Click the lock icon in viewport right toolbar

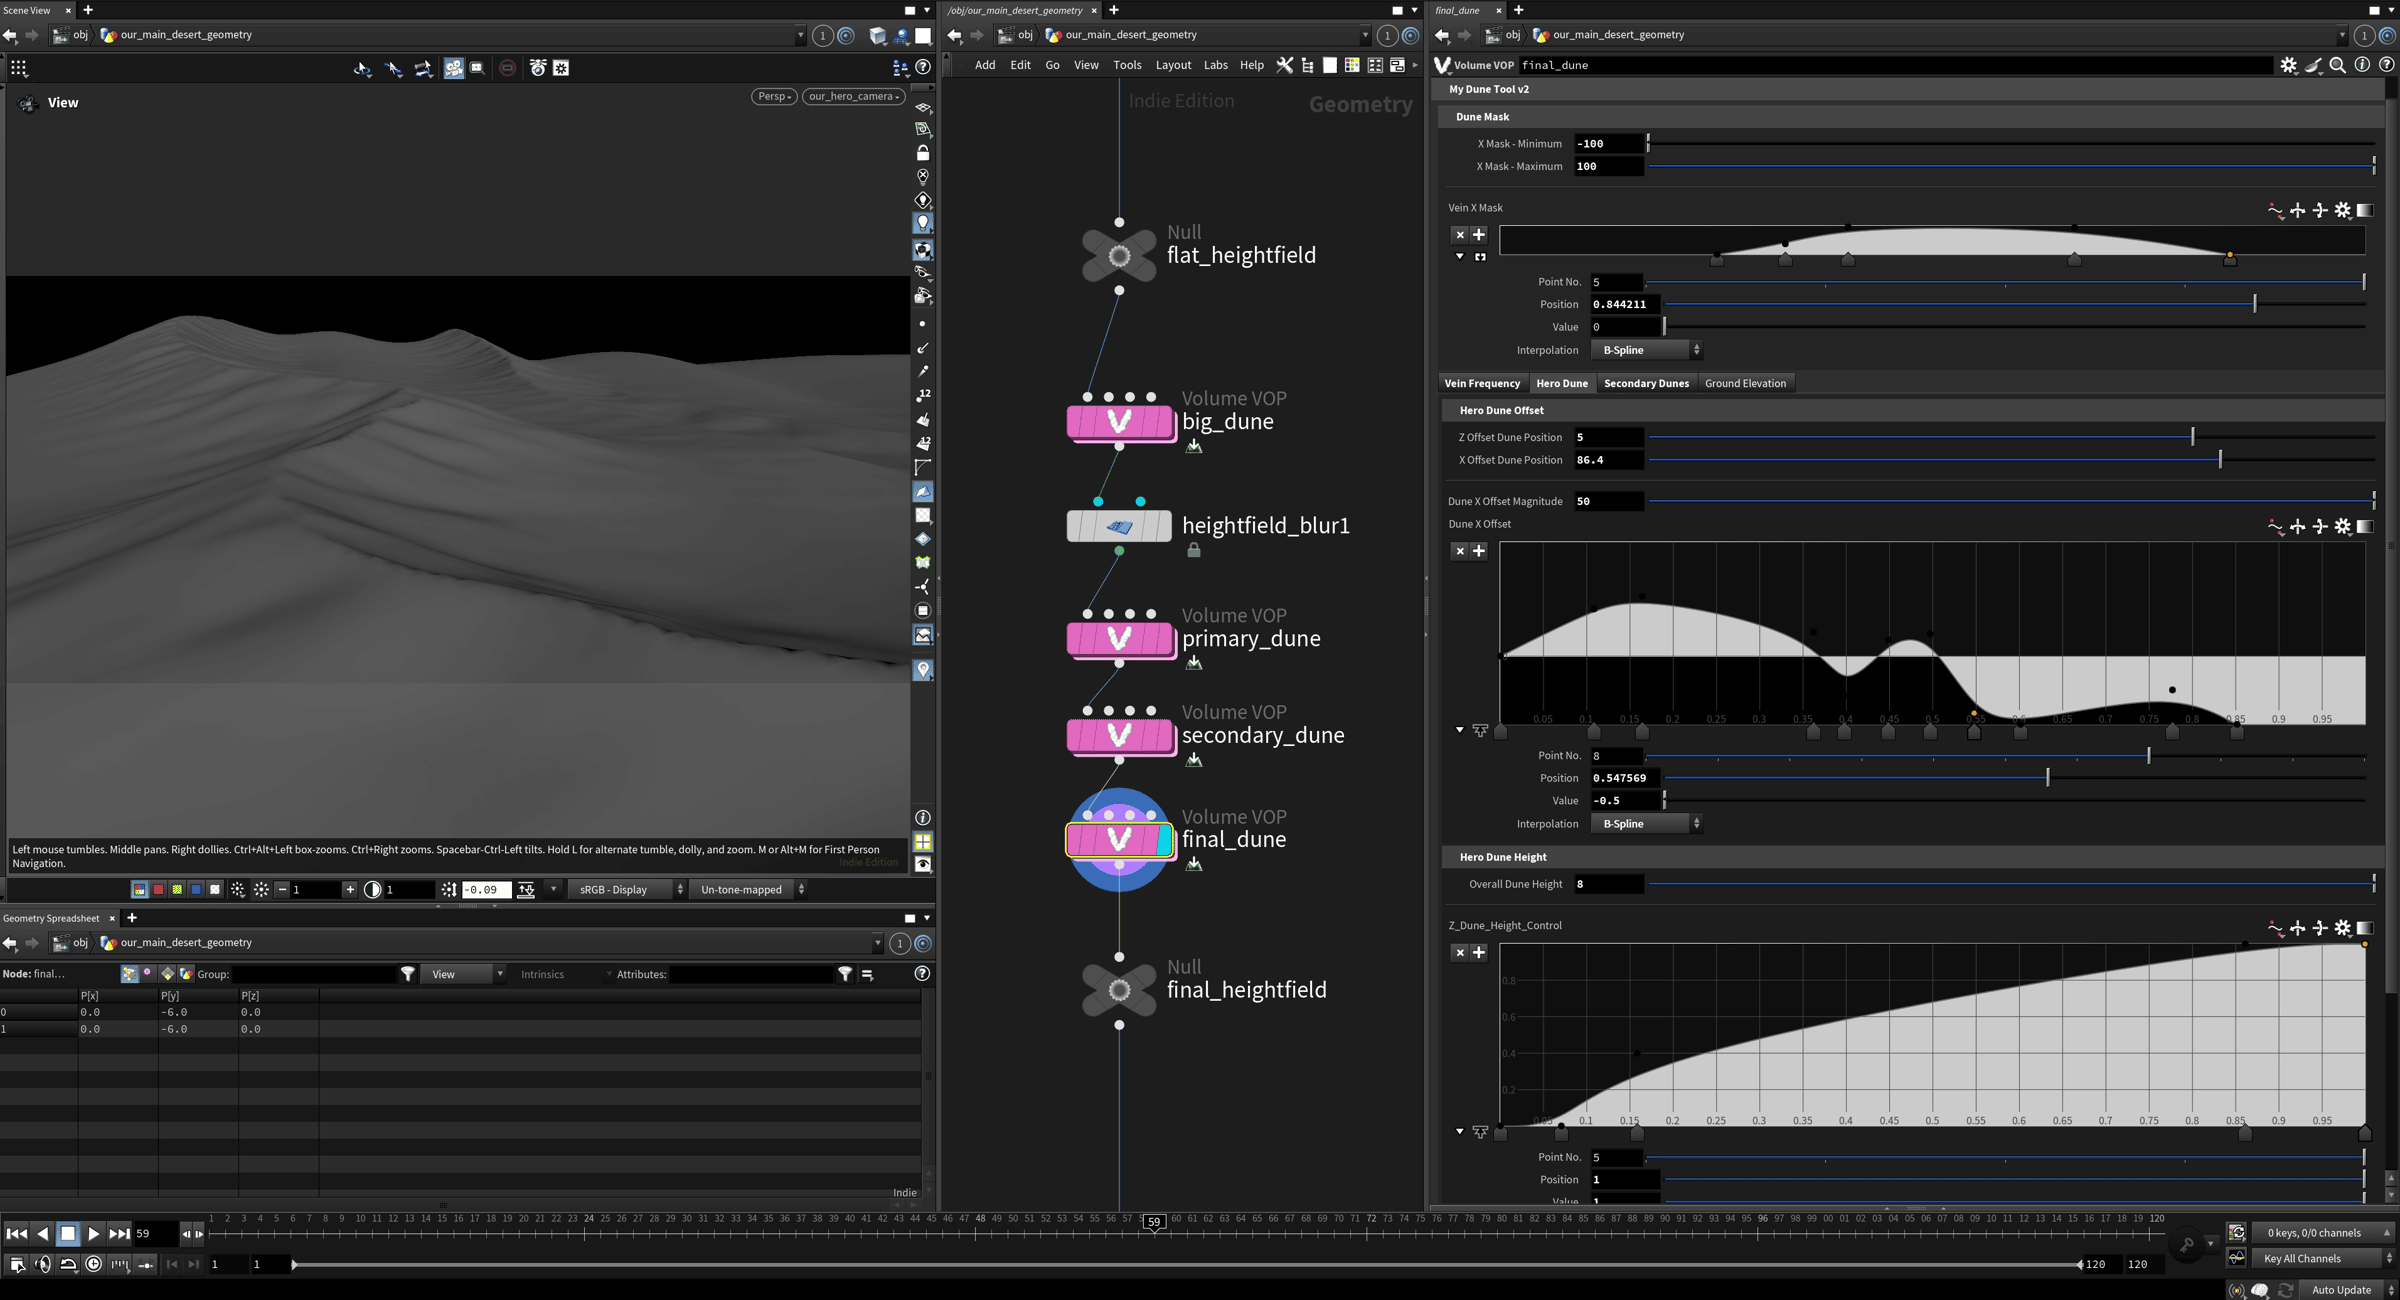tap(922, 153)
